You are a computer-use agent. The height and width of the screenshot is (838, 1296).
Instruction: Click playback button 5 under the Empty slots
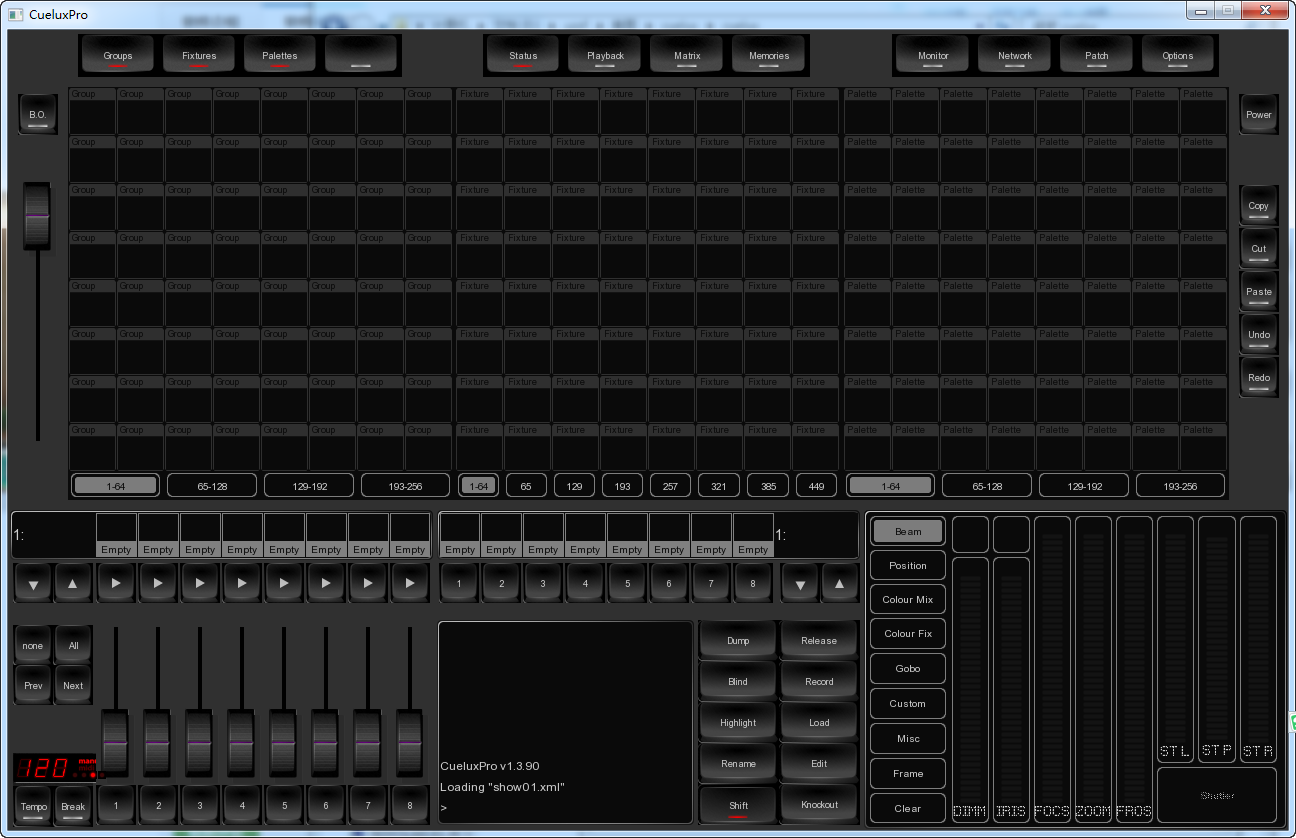(x=627, y=583)
